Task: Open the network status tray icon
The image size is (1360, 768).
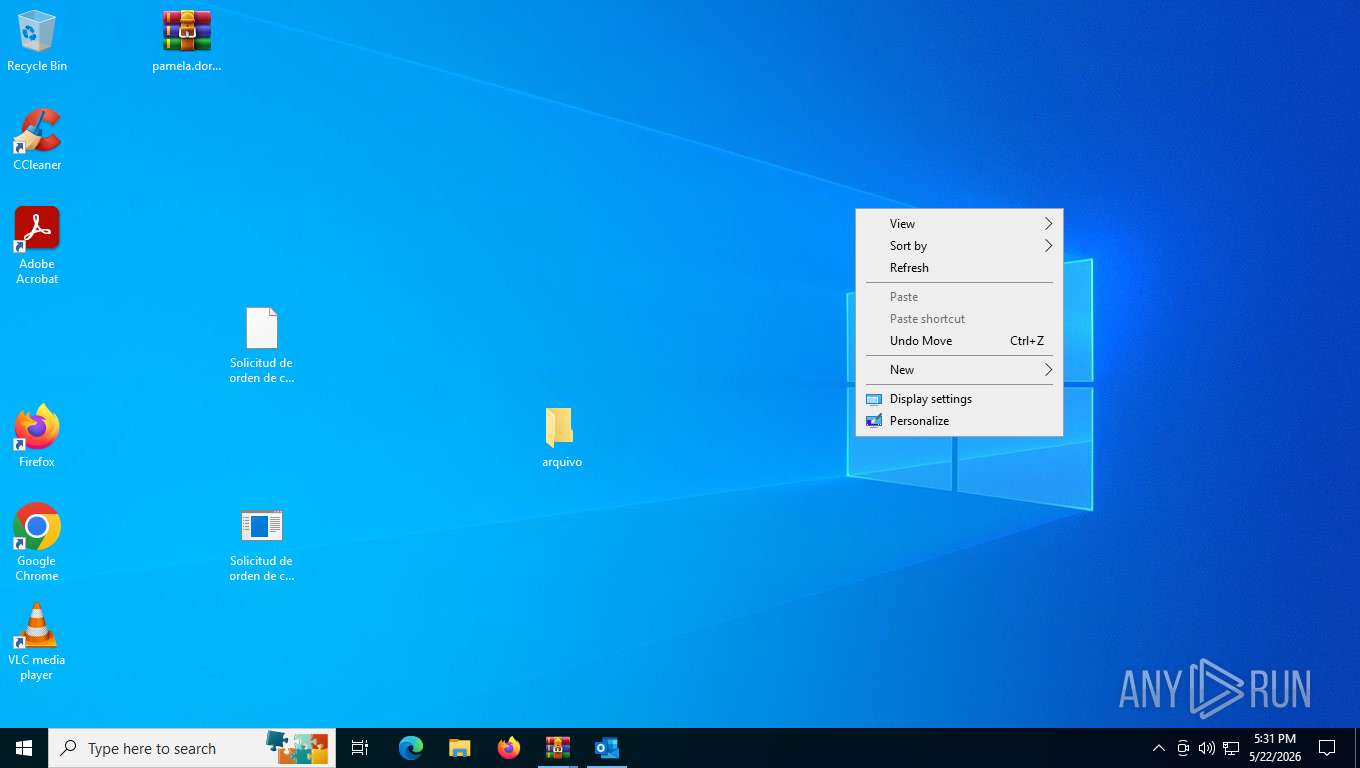Action: (x=1231, y=748)
